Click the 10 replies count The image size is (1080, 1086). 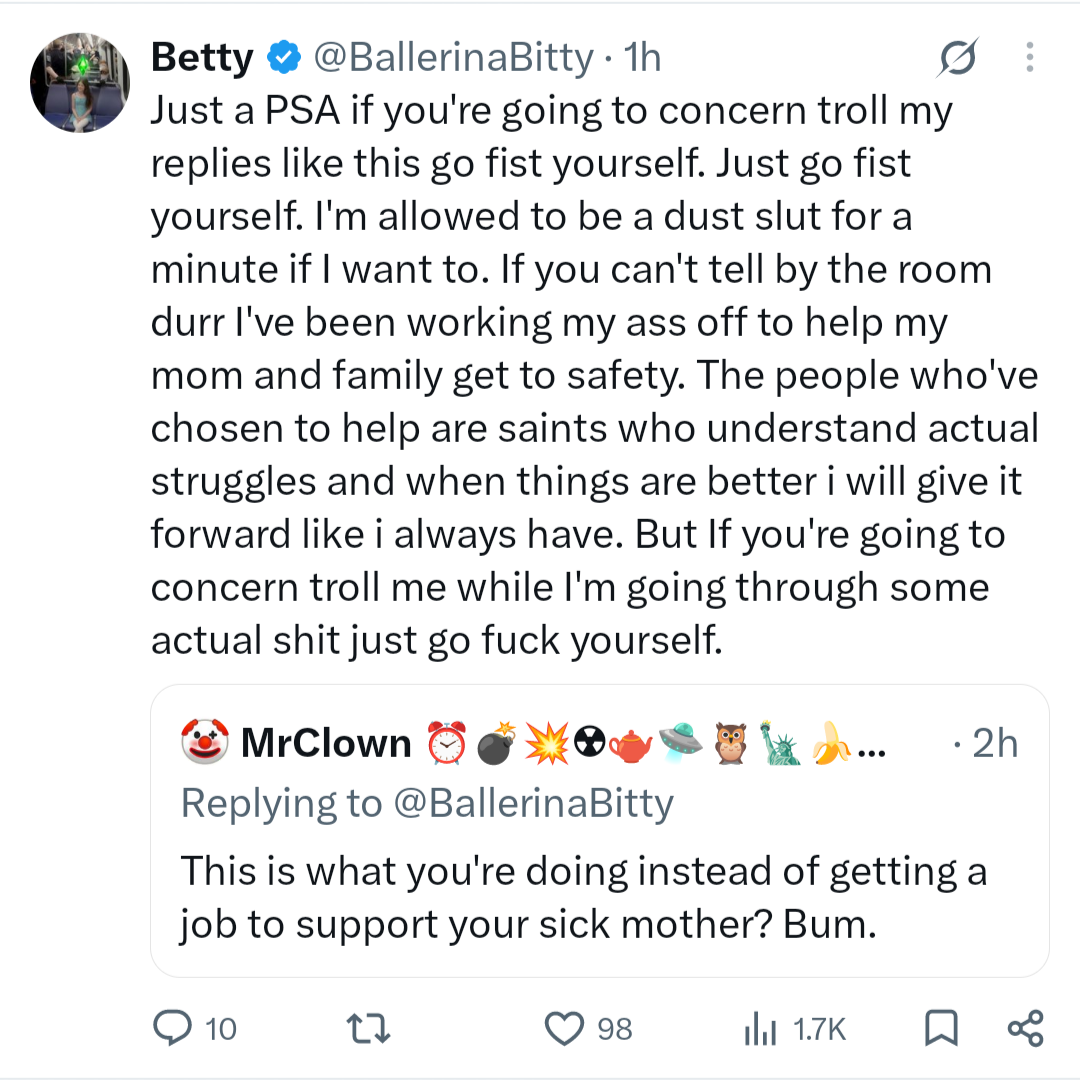point(221,1029)
